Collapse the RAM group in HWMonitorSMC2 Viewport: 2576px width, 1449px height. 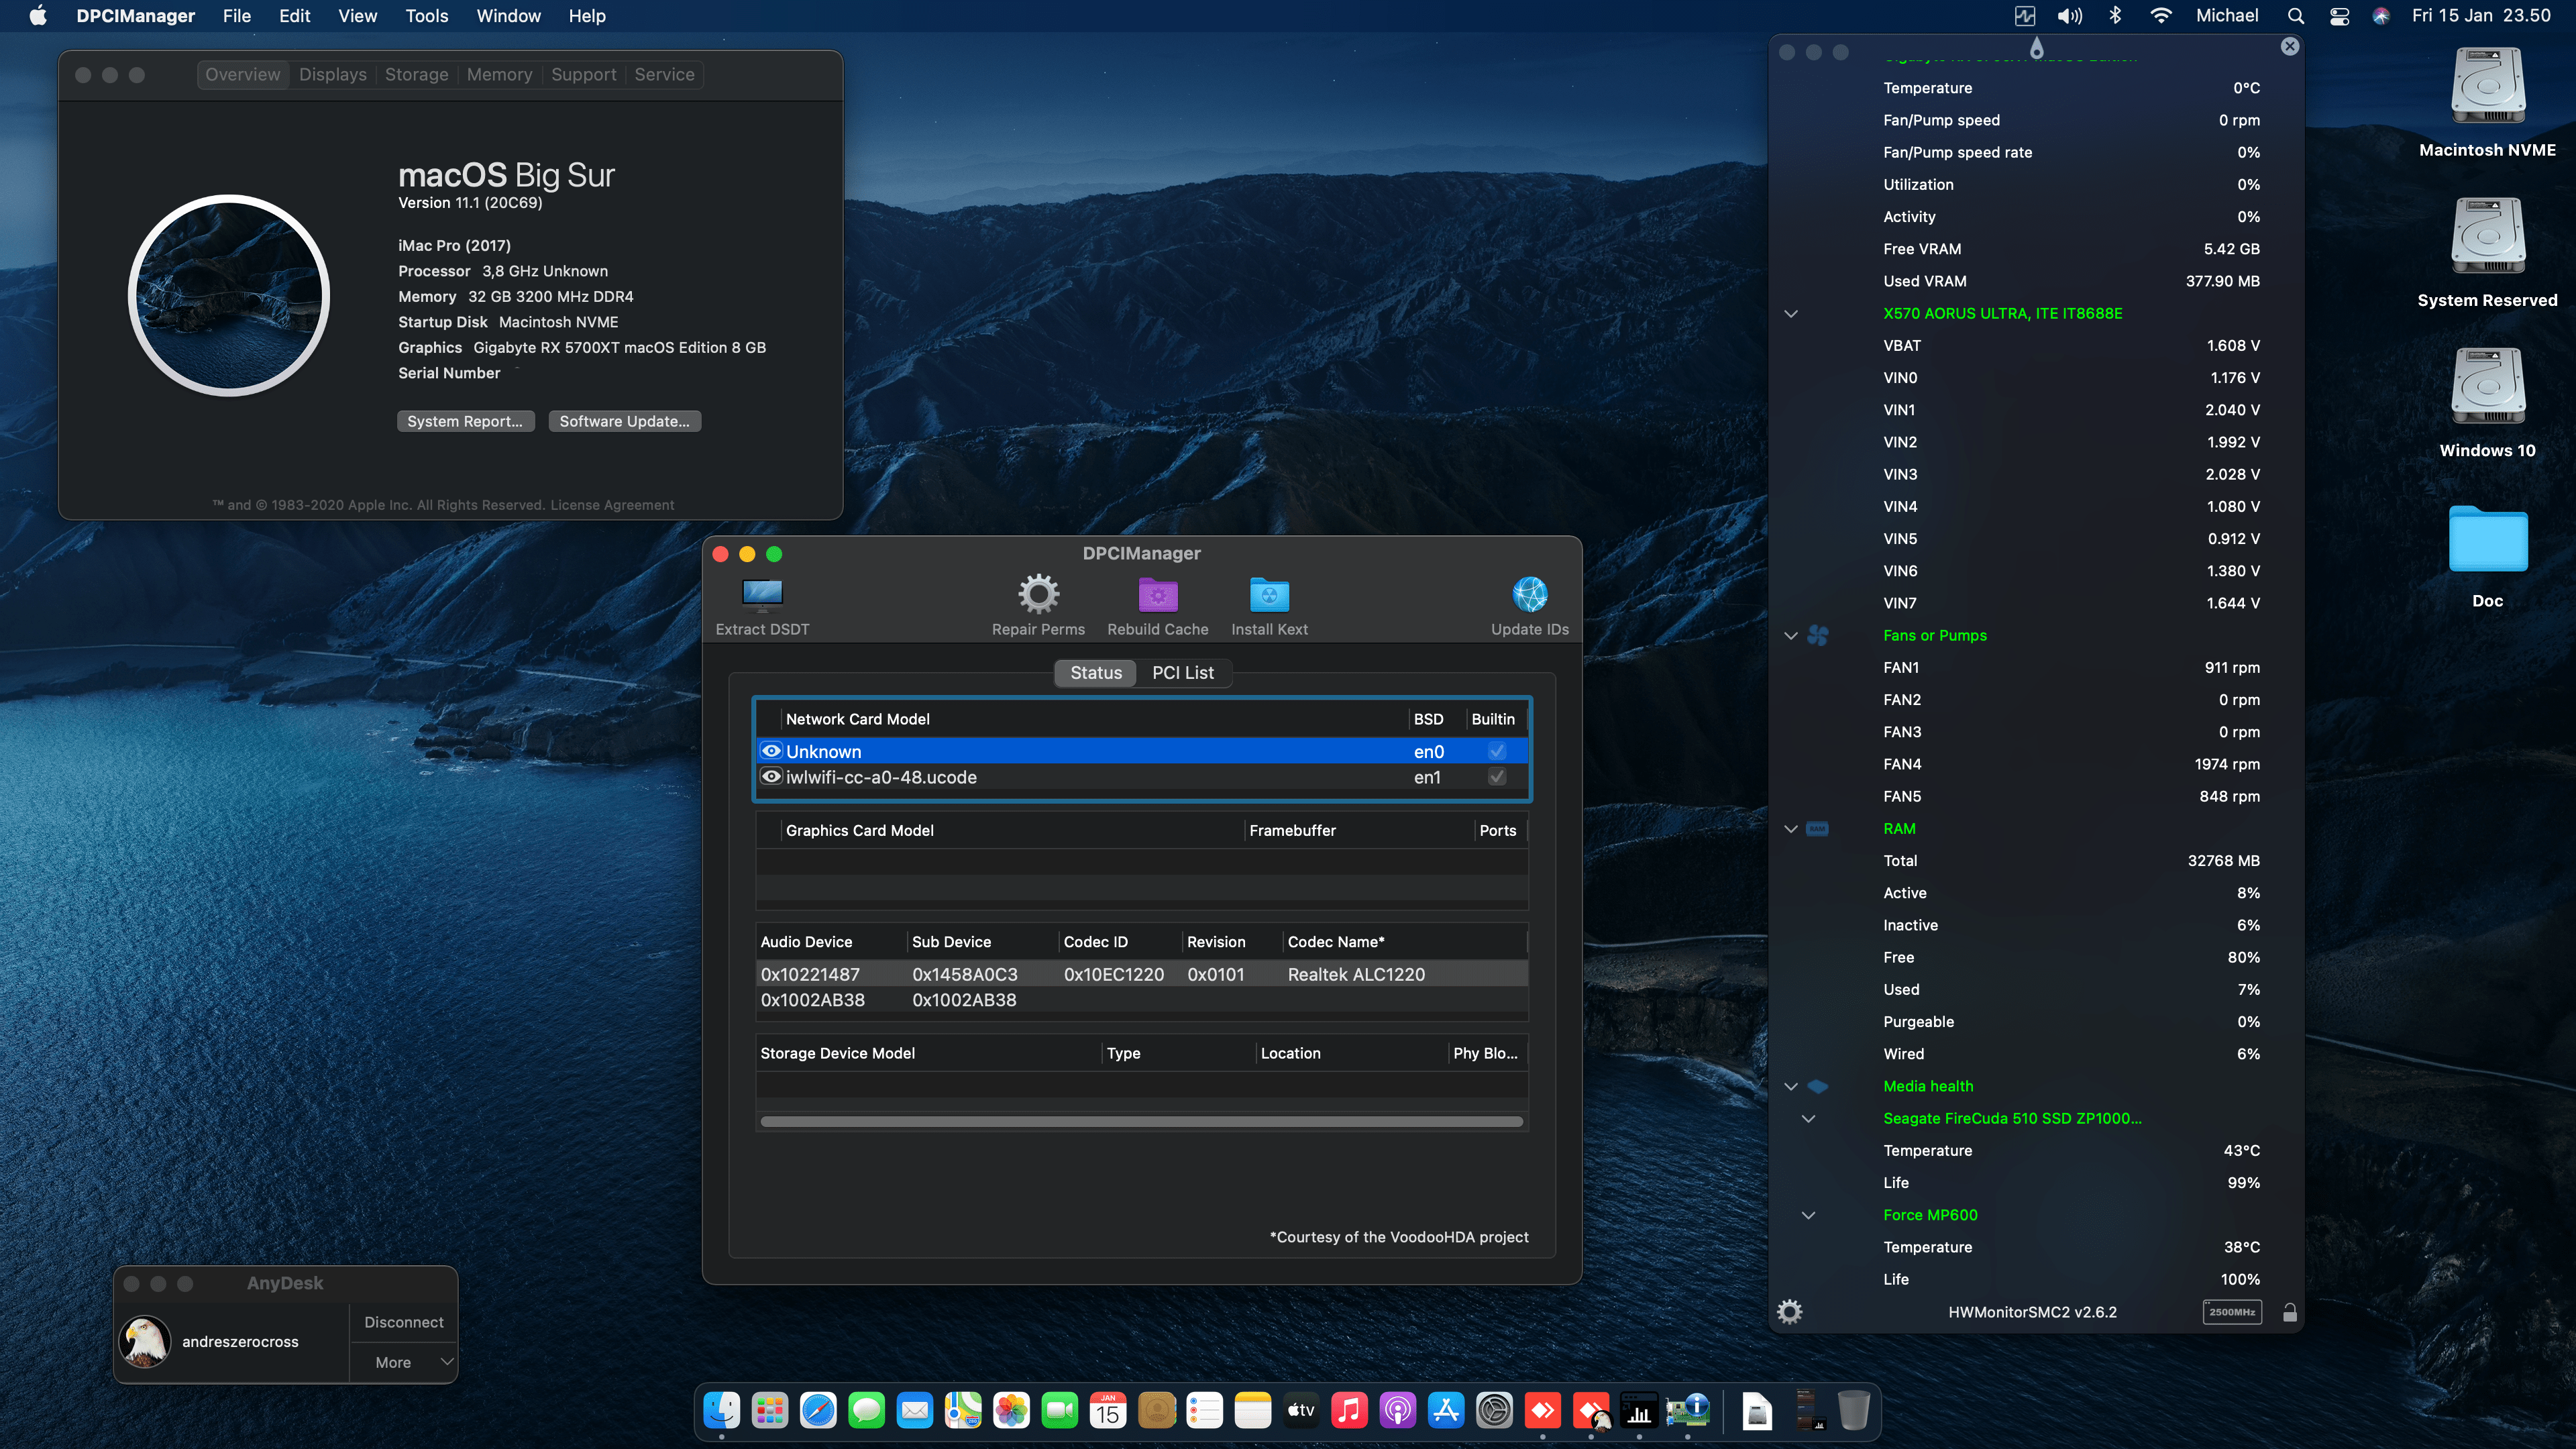(x=1791, y=829)
